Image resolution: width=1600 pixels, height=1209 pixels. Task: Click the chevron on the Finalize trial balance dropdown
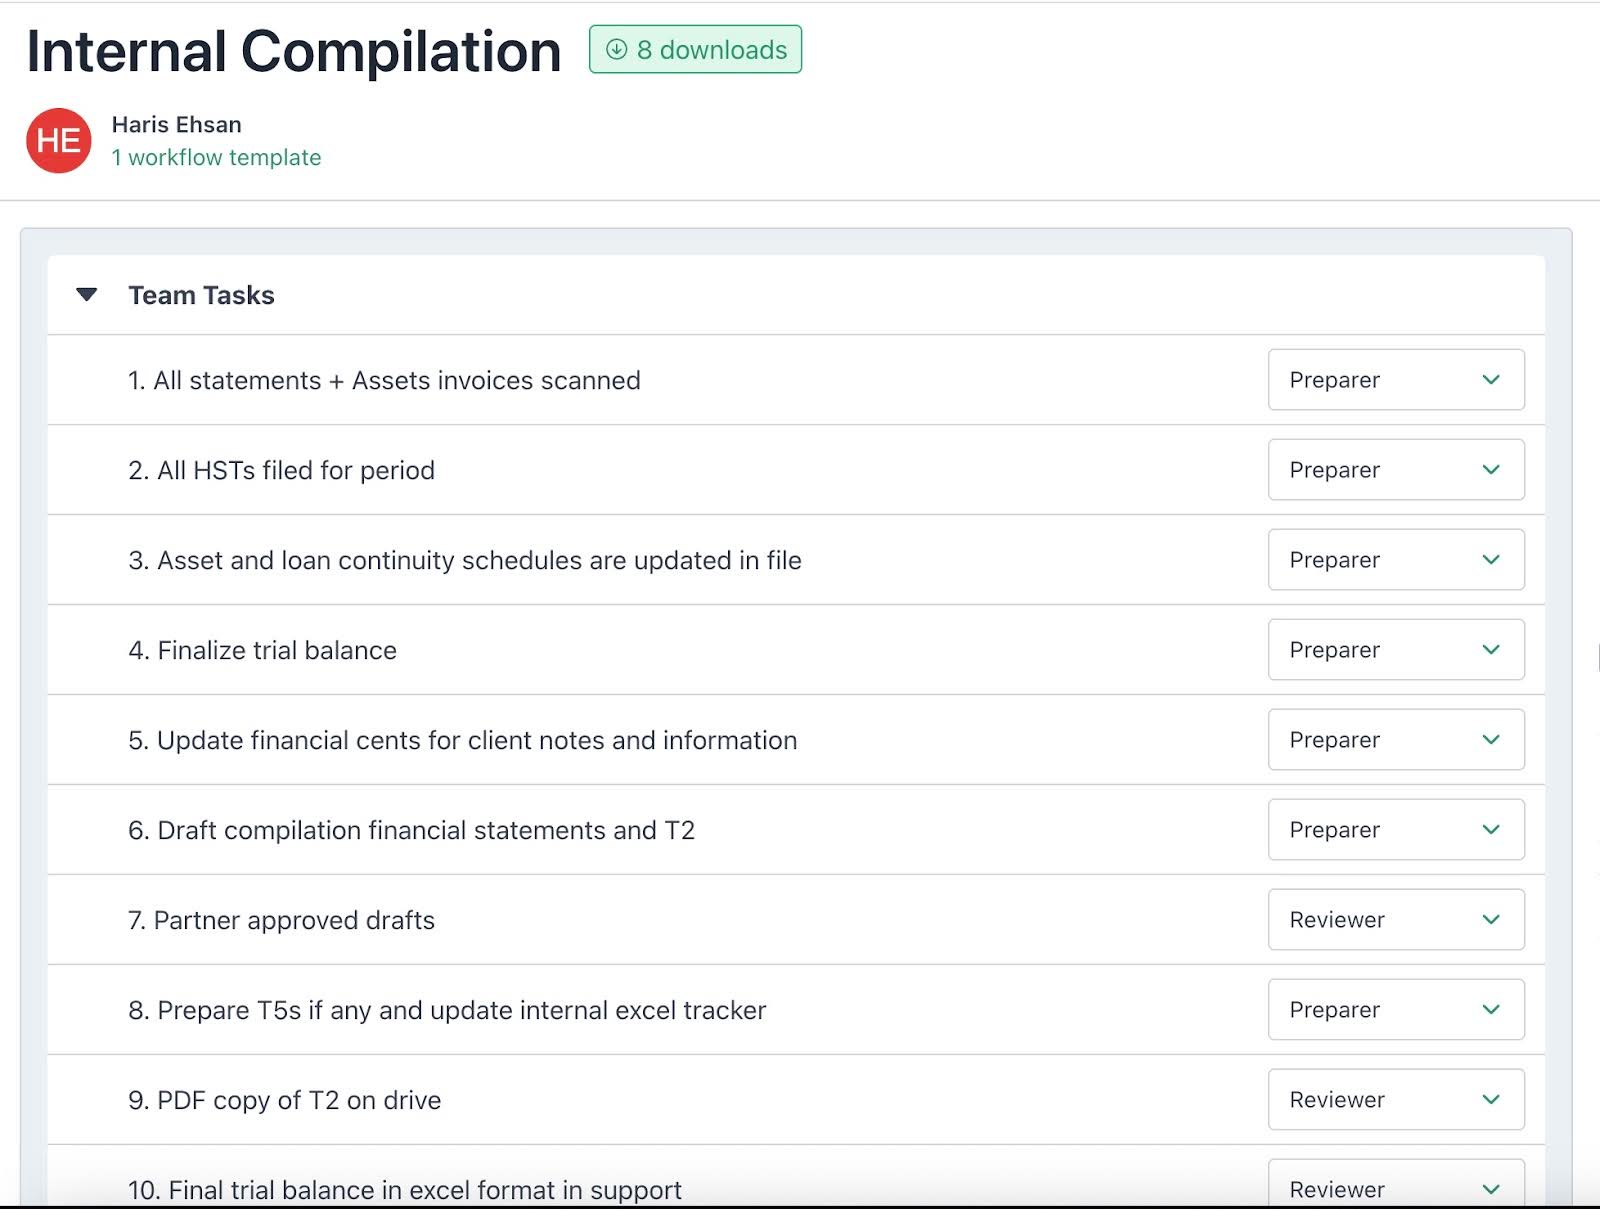click(1490, 650)
